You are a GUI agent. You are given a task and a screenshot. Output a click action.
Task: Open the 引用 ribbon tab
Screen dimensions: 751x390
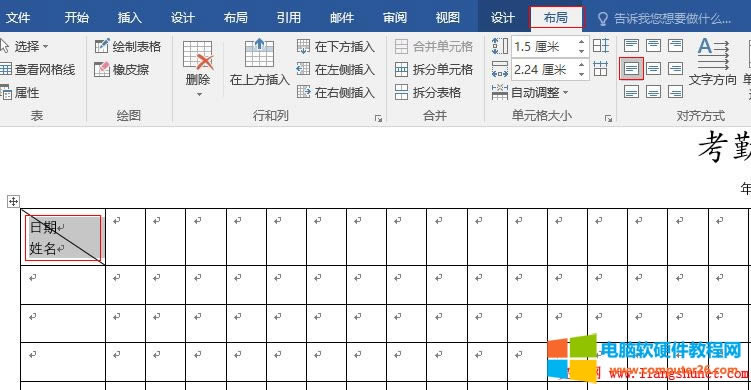[x=289, y=18]
